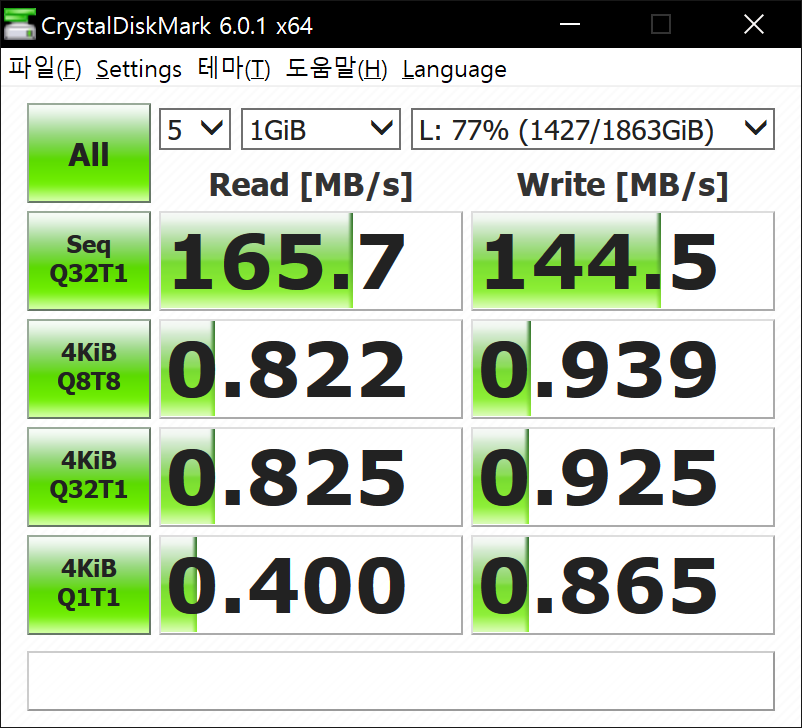This screenshot has height=728, width=802.
Task: Click the Write [MB/s] column header
Action: 622,185
